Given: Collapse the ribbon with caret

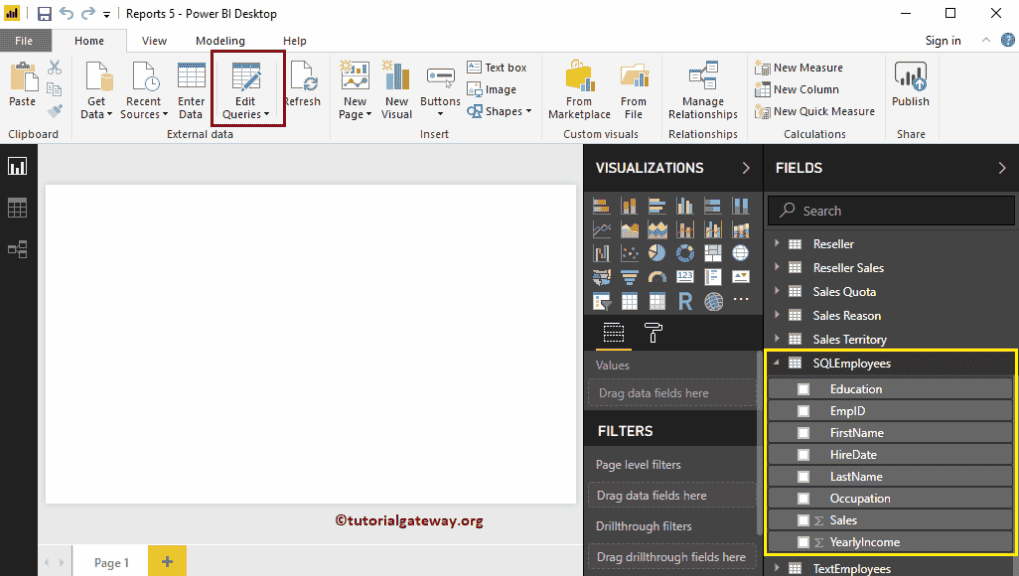Looking at the screenshot, I should (986, 40).
